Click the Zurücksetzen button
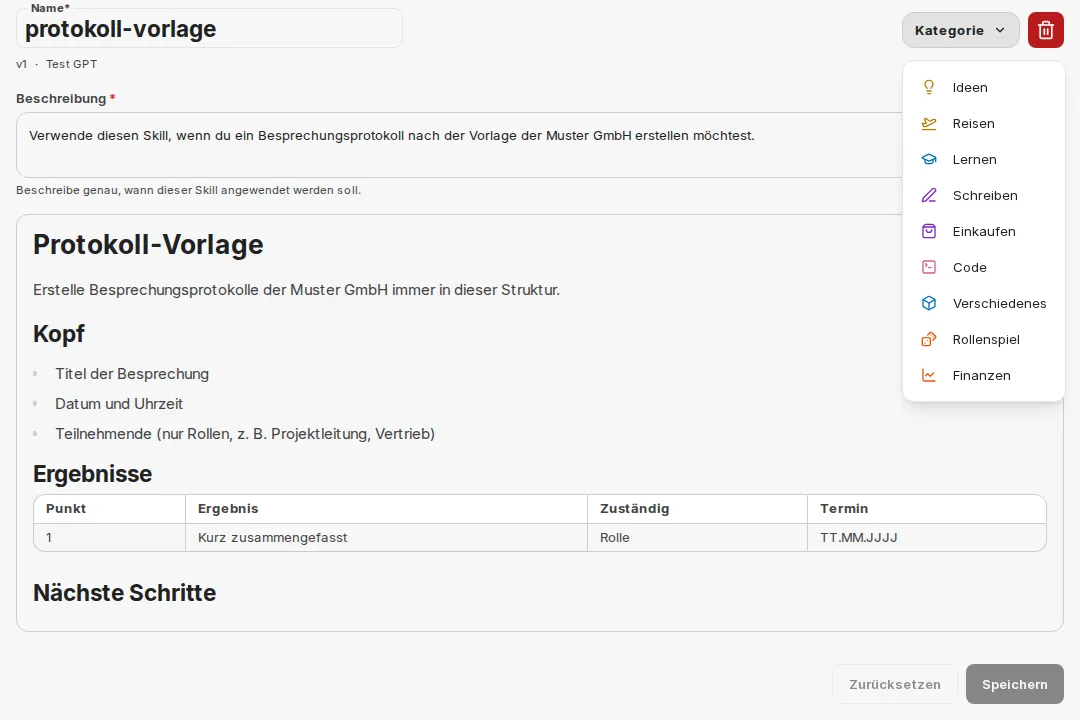This screenshot has height=720, width=1080. (x=895, y=684)
